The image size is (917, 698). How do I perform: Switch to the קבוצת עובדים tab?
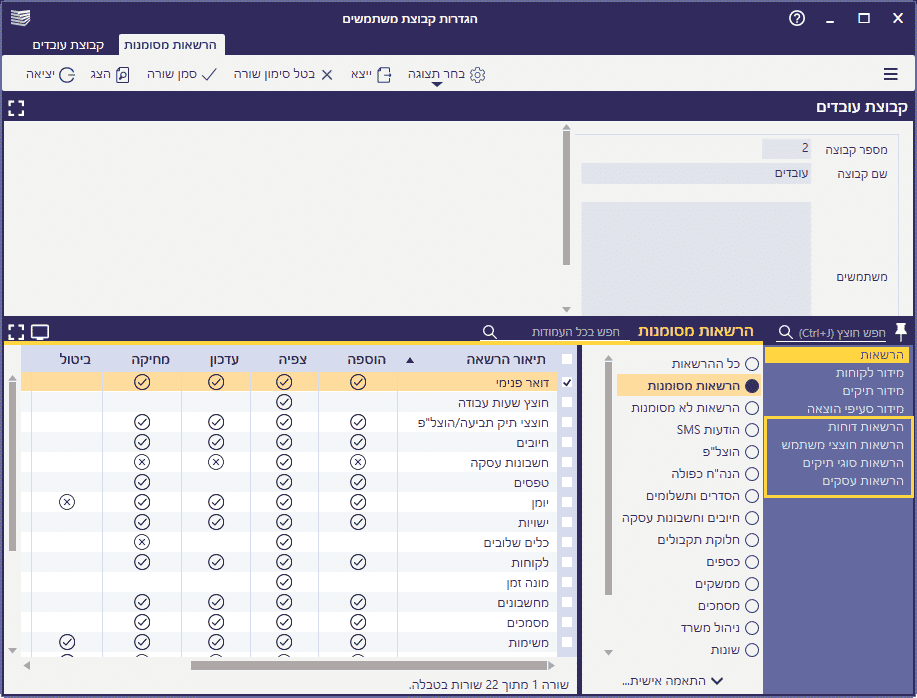point(68,45)
